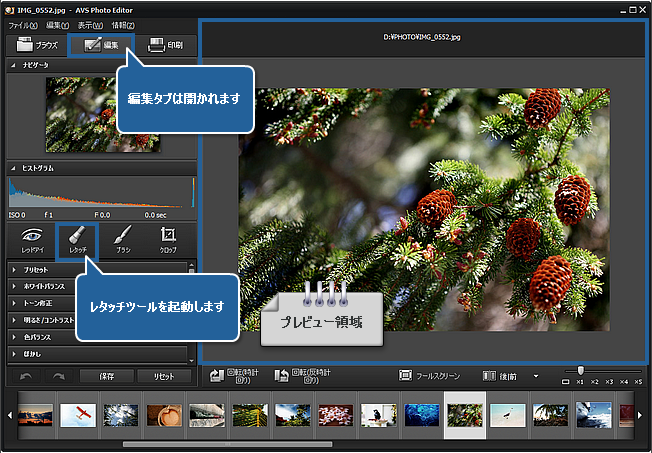Screen dimensions: 652x453
Task: Click the redo arrow button
Action: pos(60,376)
